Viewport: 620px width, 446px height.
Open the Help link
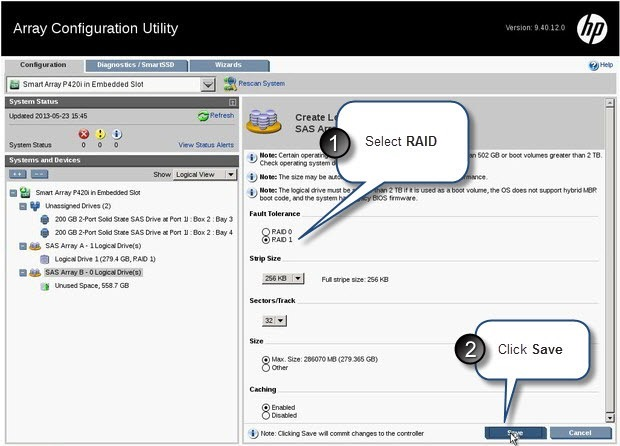(x=607, y=65)
